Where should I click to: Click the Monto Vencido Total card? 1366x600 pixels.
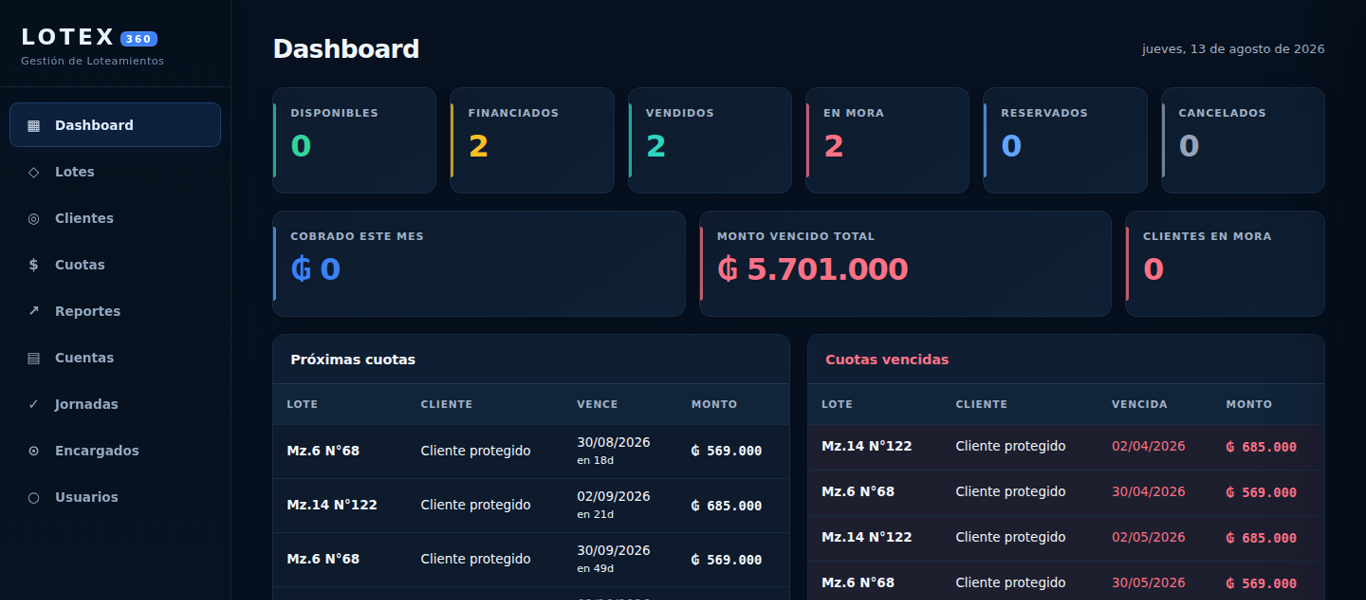click(x=905, y=264)
